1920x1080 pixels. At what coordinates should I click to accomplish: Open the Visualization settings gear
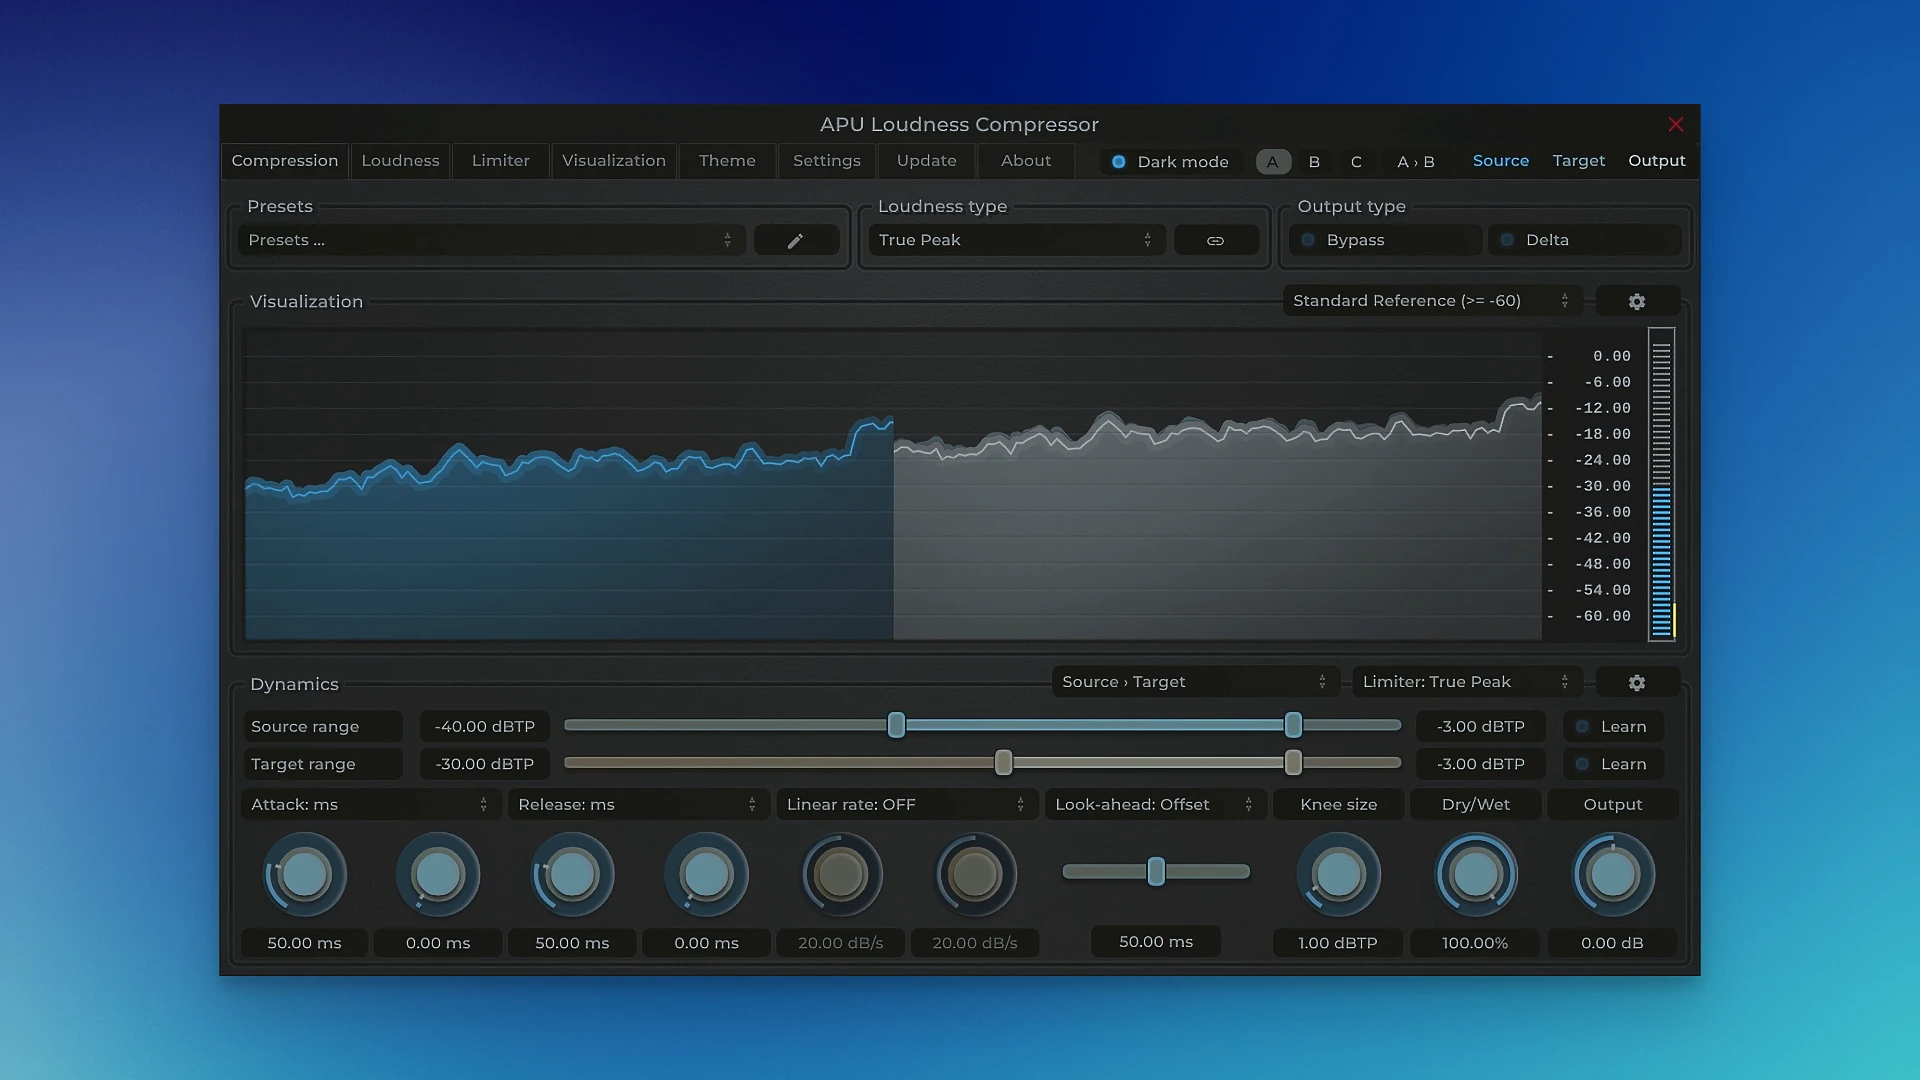tap(1636, 300)
